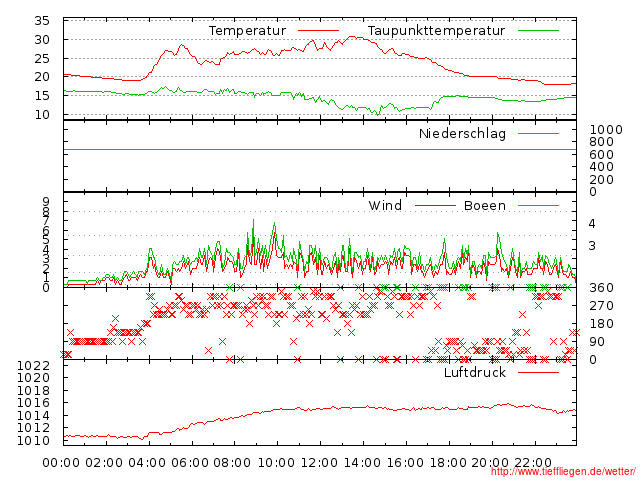
Task: Click the 1014 pressure axis value
Action: point(33,416)
